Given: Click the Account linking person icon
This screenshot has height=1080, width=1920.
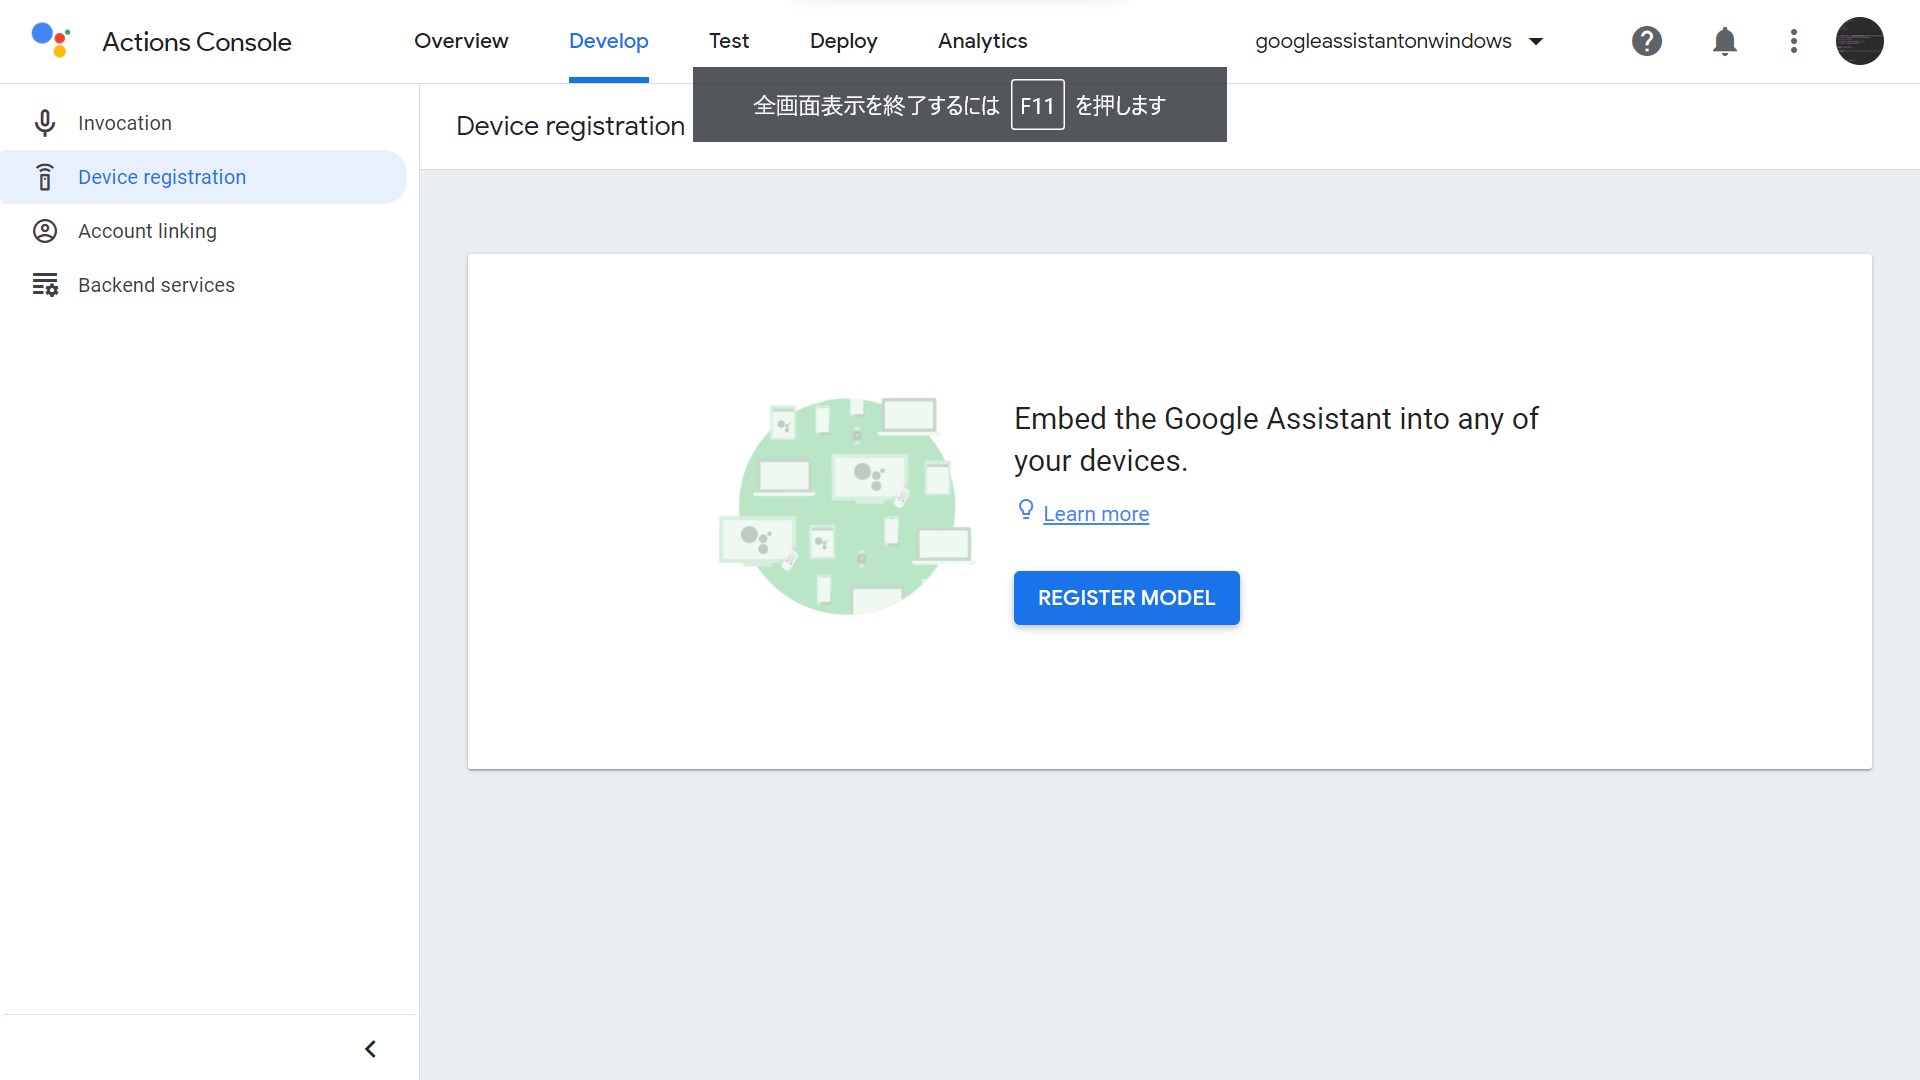Looking at the screenshot, I should click(x=45, y=231).
